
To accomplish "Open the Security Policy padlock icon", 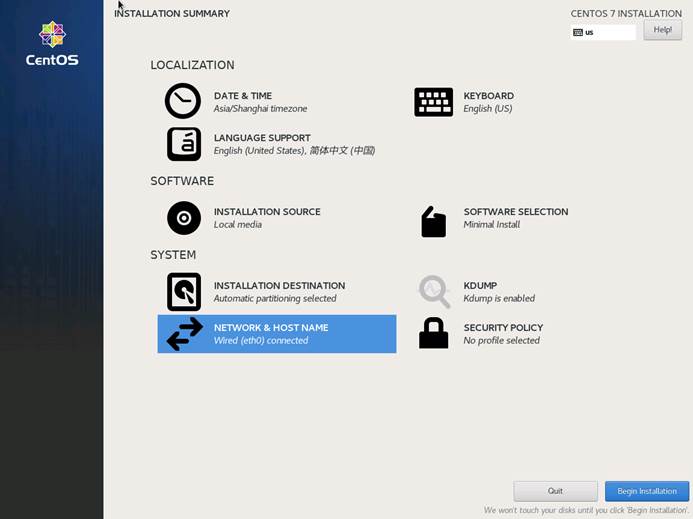I will click(x=433, y=333).
